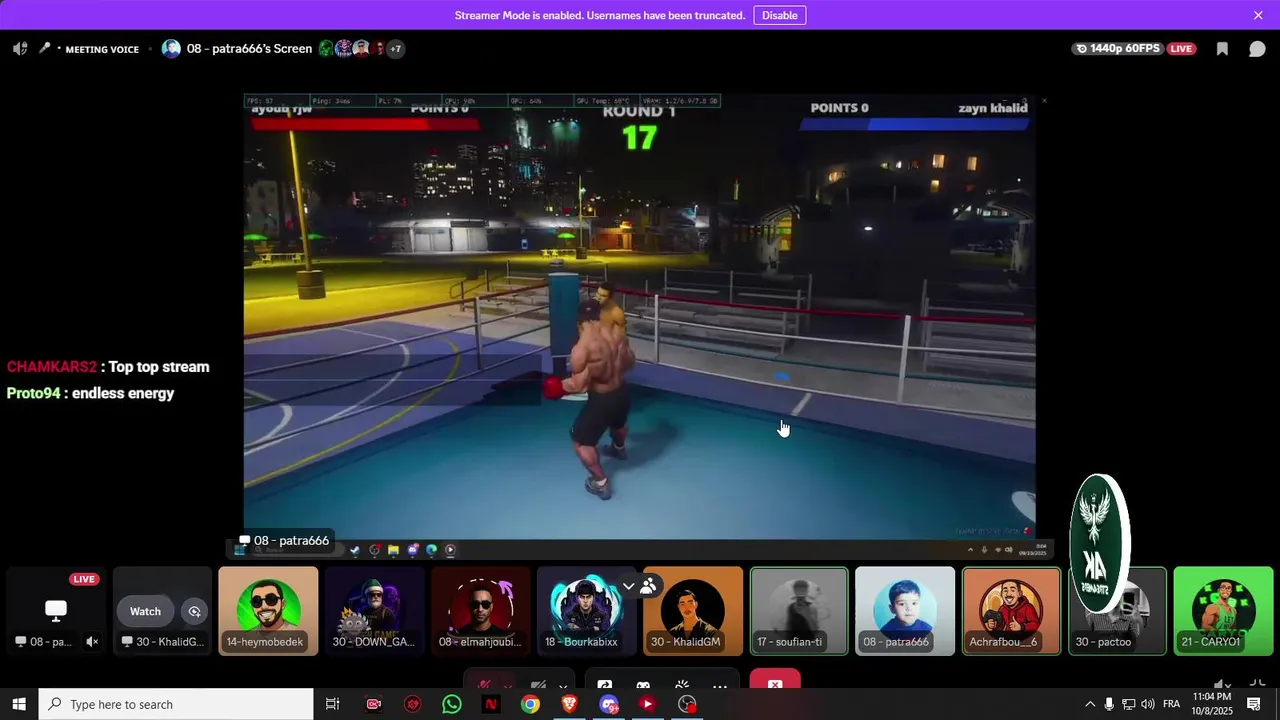1280x720 pixels.
Task: Select the 21 - CARYO1 participant tile
Action: click(x=1223, y=611)
